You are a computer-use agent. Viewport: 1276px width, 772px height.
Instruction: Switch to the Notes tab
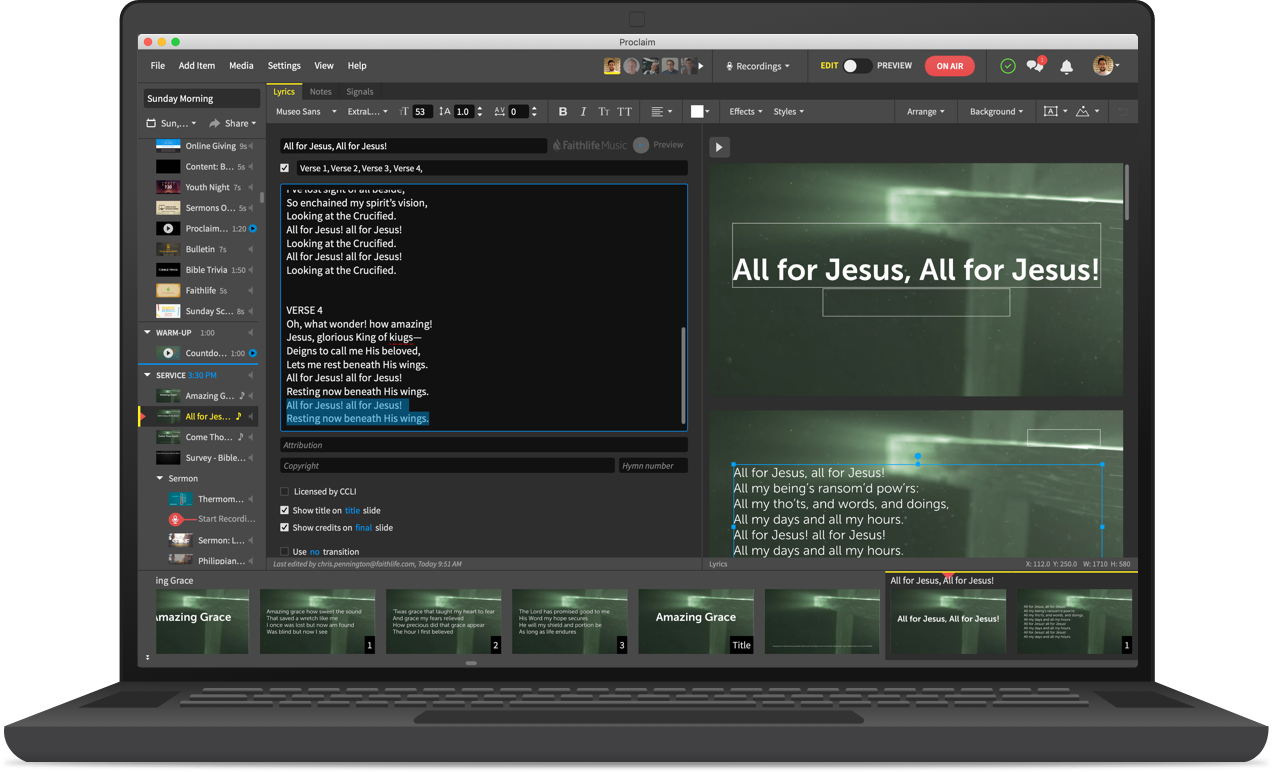click(320, 92)
